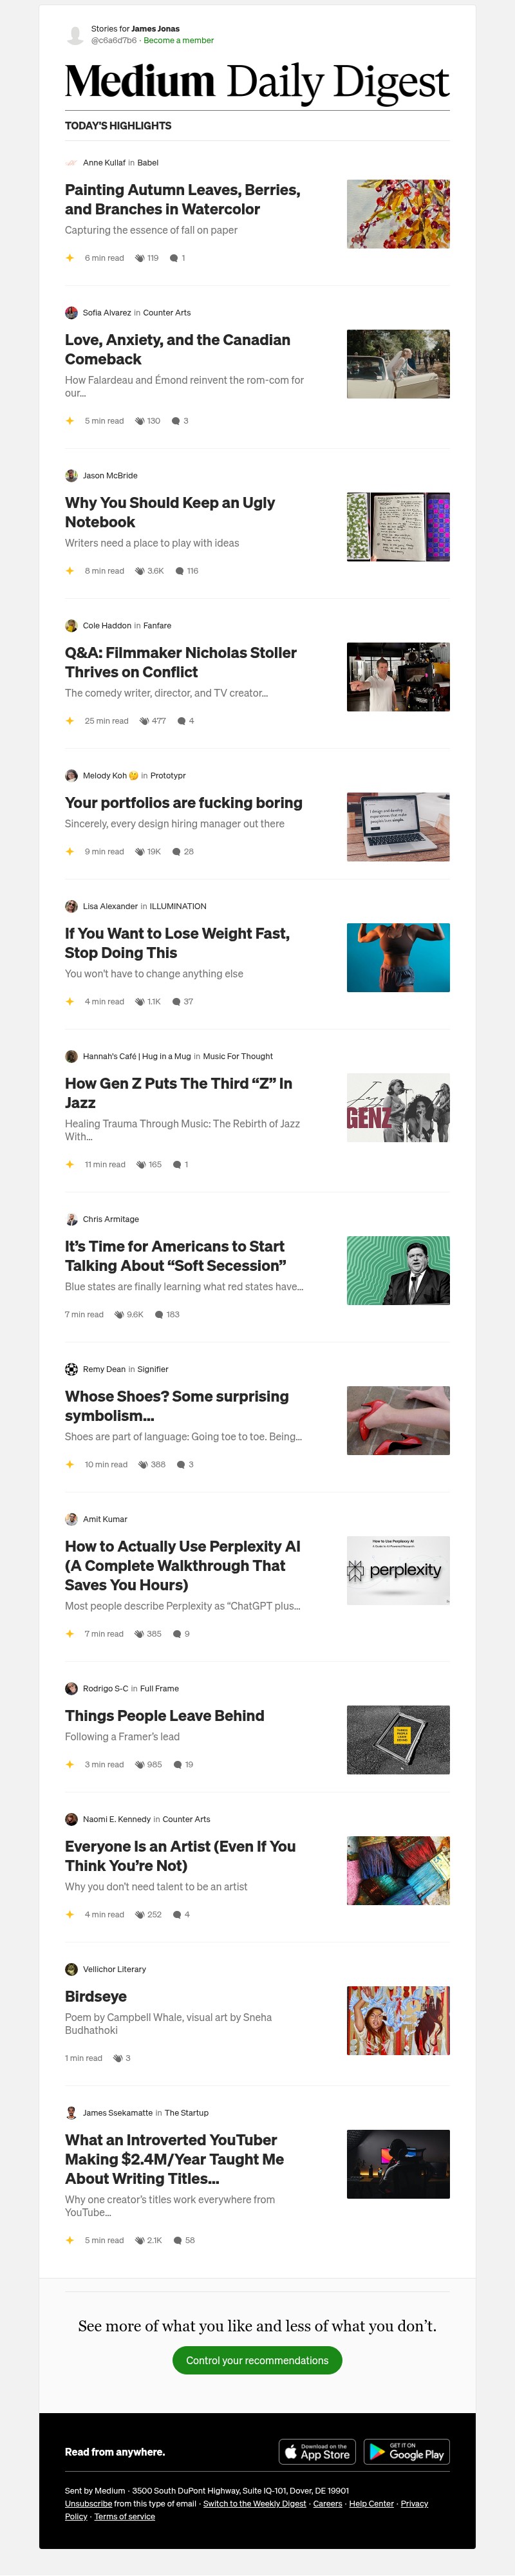Open Things People Leave Behind headline
515x2576 pixels.
pos(164,1716)
